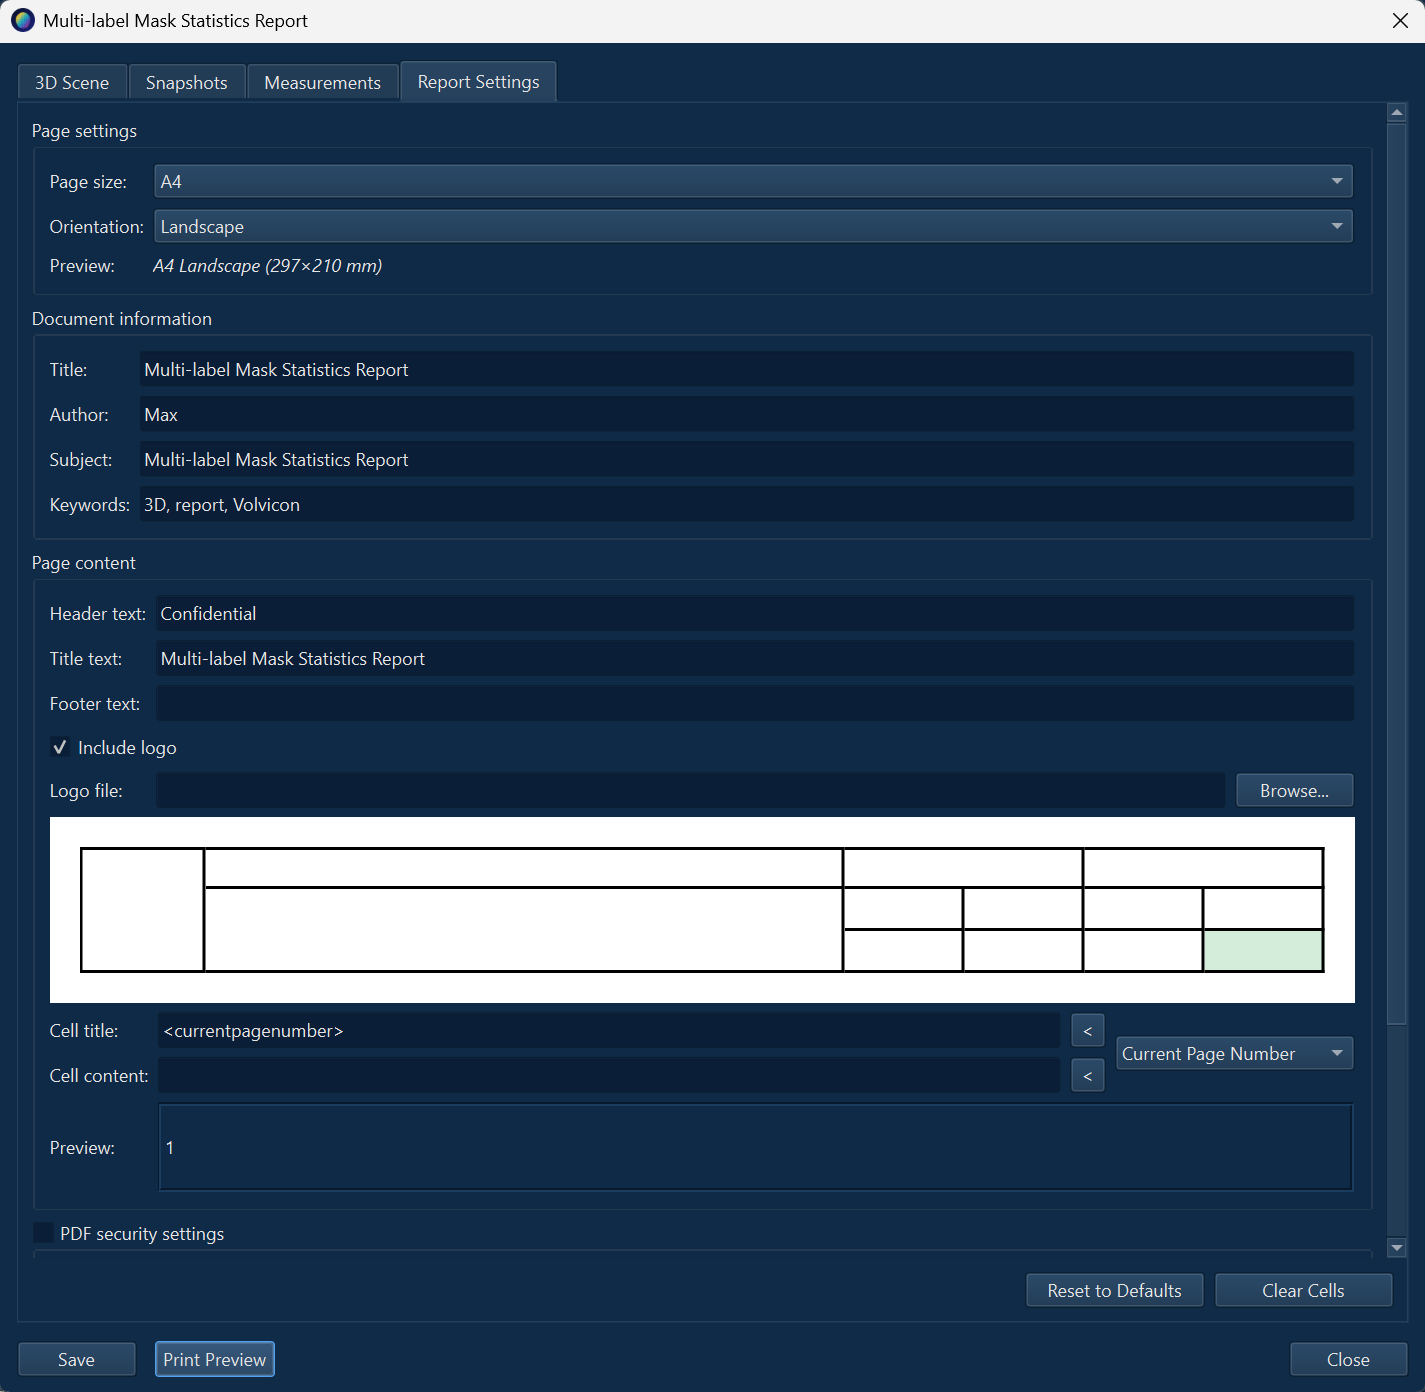The height and width of the screenshot is (1392, 1425).
Task: Click the application logo in the title bar
Action: [21, 20]
